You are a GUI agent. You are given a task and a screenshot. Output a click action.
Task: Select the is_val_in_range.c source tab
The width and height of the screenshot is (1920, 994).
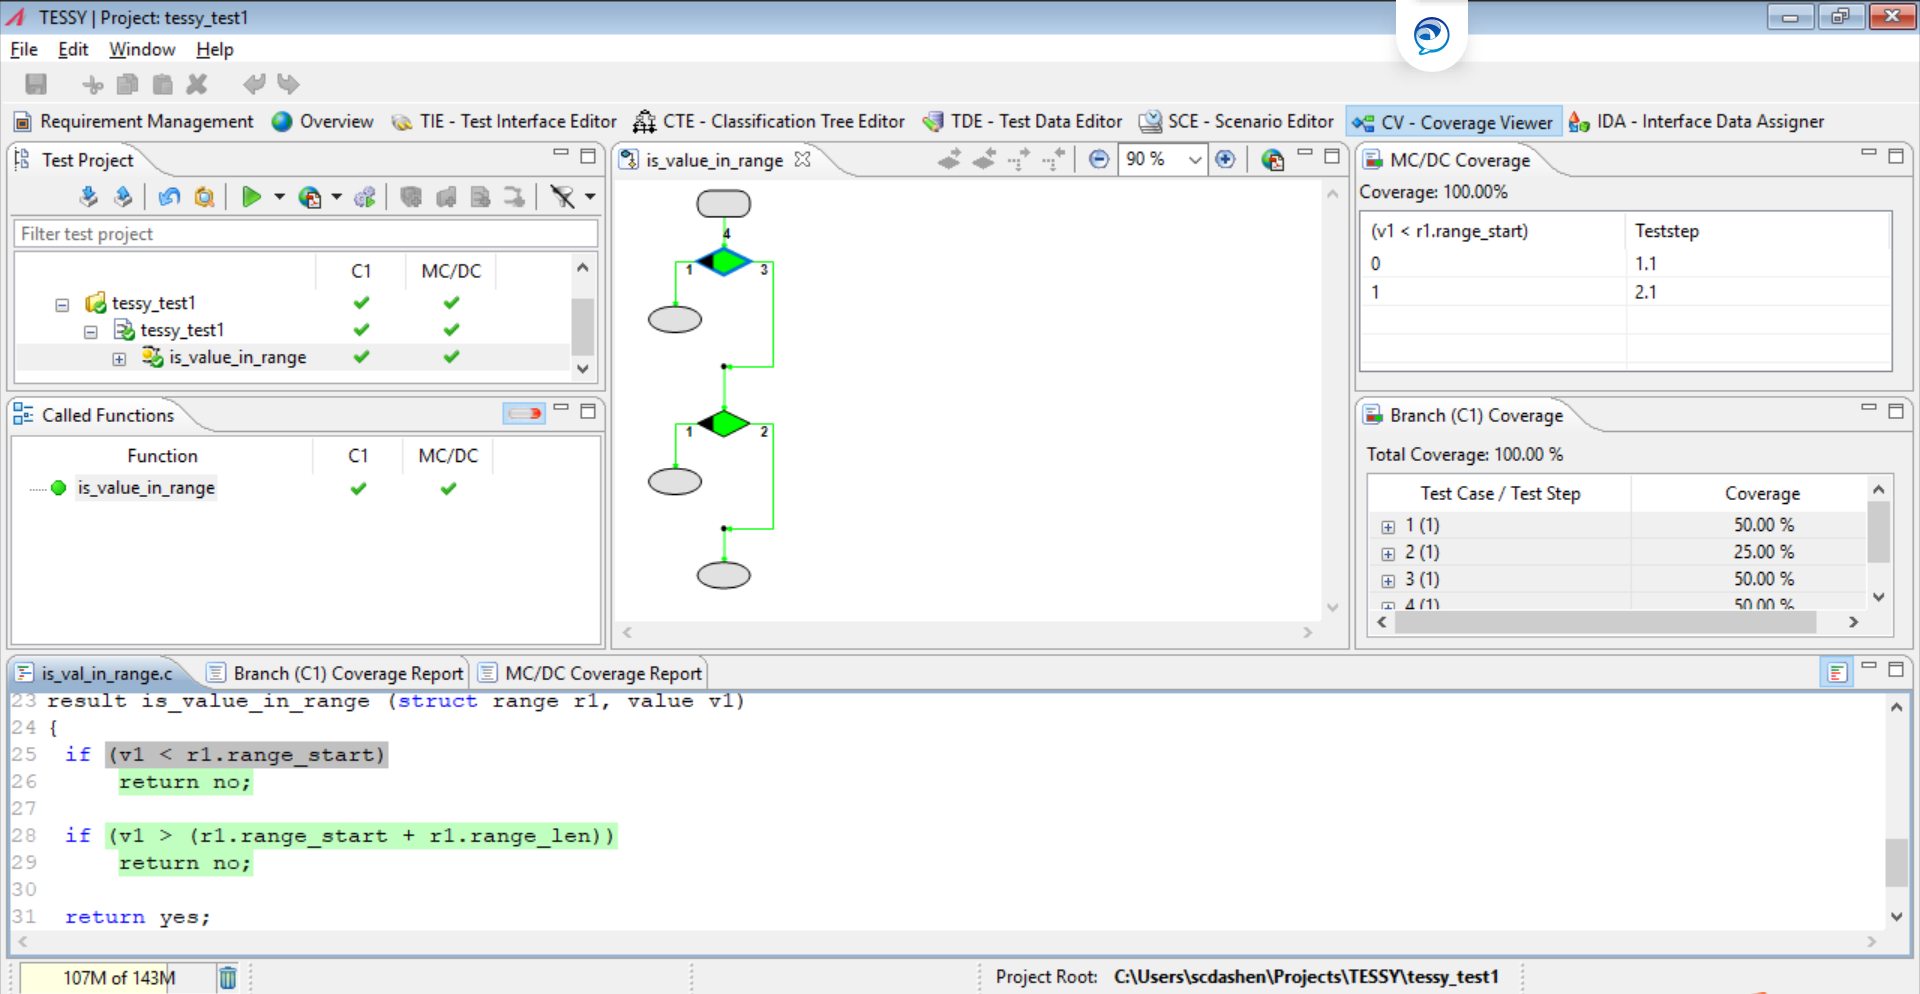point(94,673)
